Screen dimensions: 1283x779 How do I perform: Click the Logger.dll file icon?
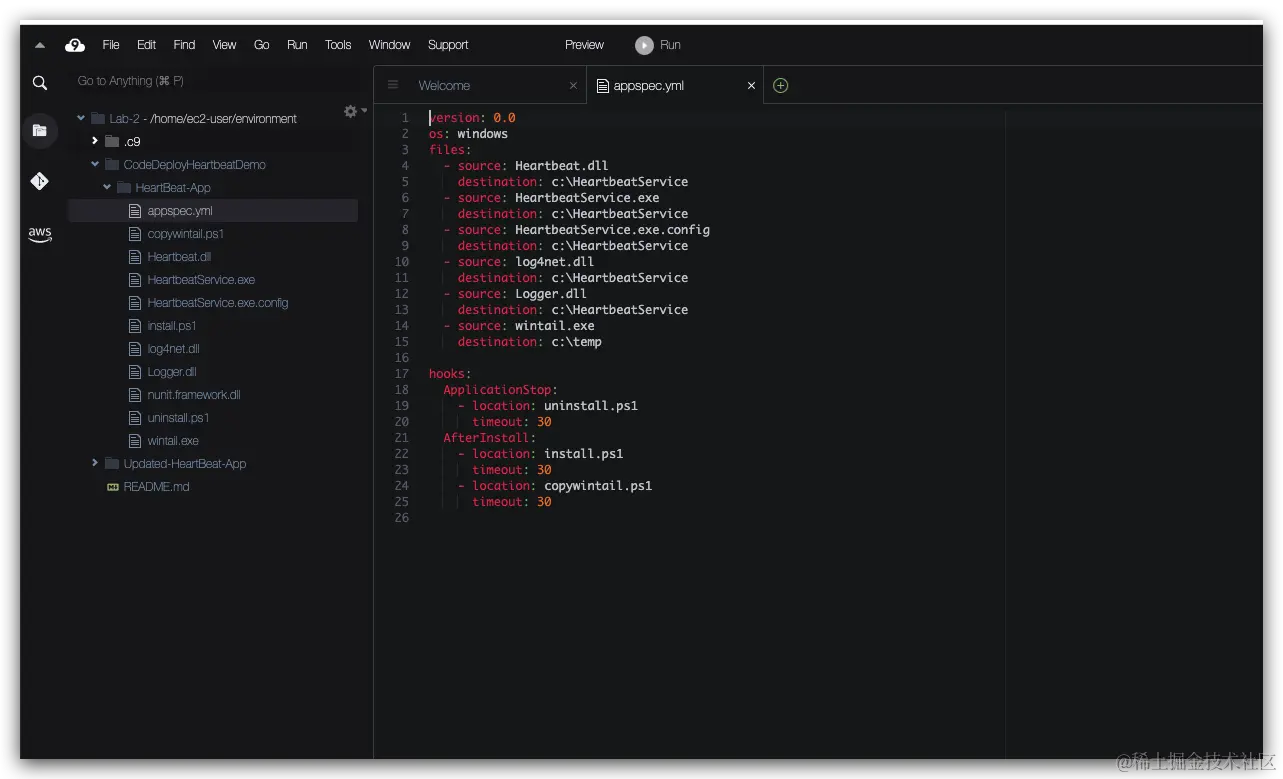pos(136,372)
